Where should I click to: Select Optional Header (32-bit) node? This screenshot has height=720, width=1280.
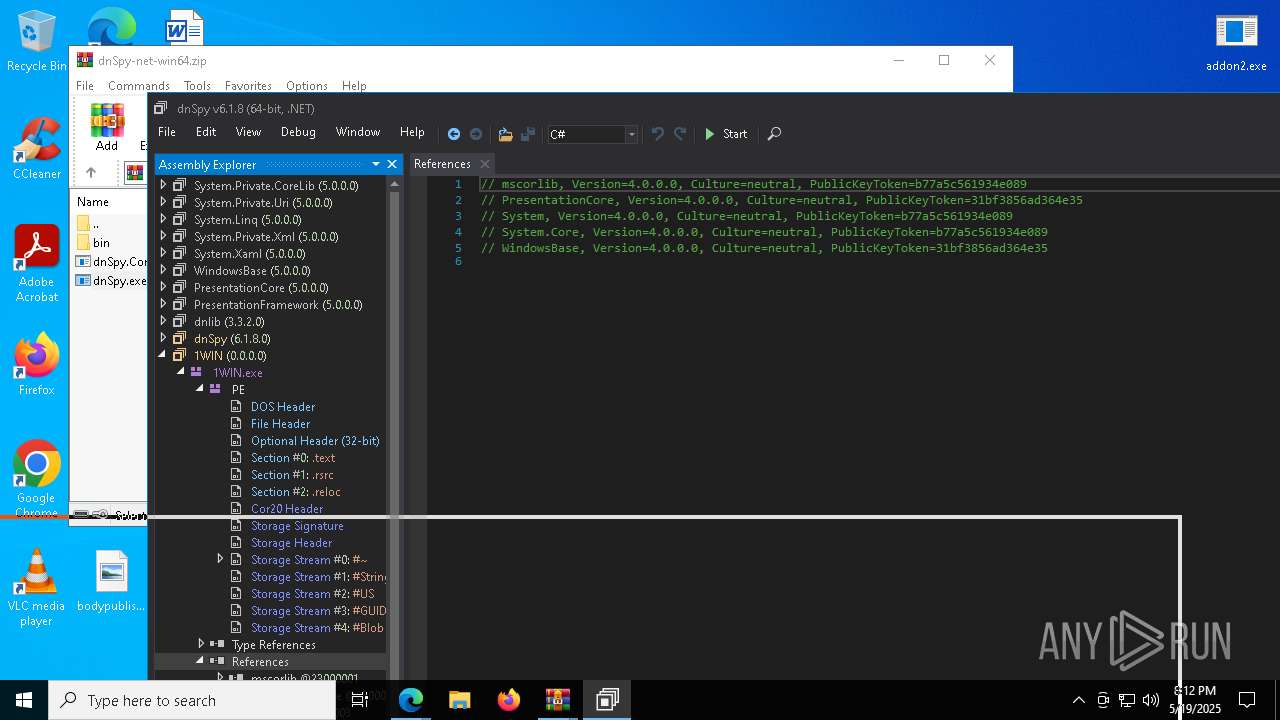pos(315,440)
